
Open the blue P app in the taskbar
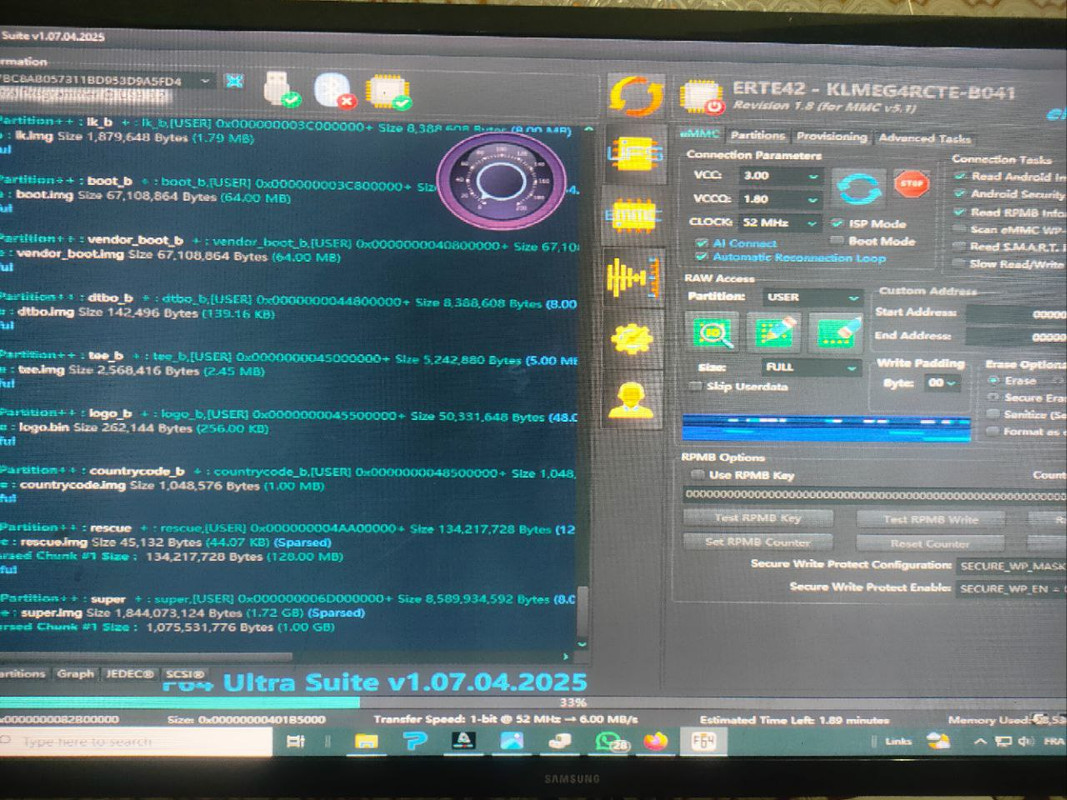(414, 741)
